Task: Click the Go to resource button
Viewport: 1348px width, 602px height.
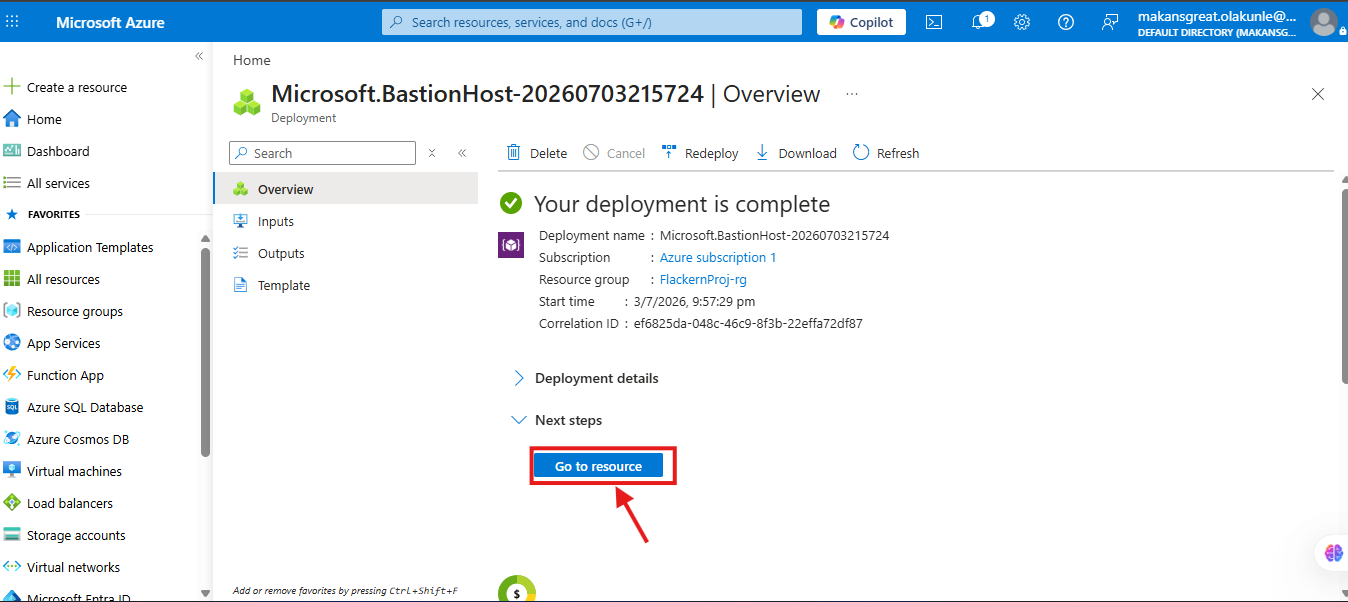Action: coord(598,466)
